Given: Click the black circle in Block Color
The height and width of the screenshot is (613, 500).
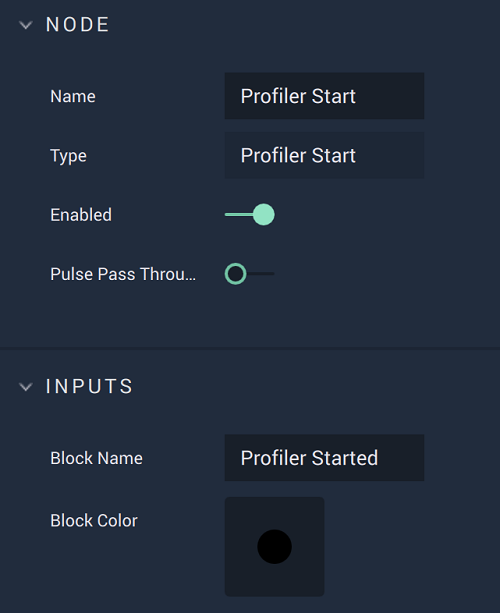Looking at the screenshot, I should point(274,547).
